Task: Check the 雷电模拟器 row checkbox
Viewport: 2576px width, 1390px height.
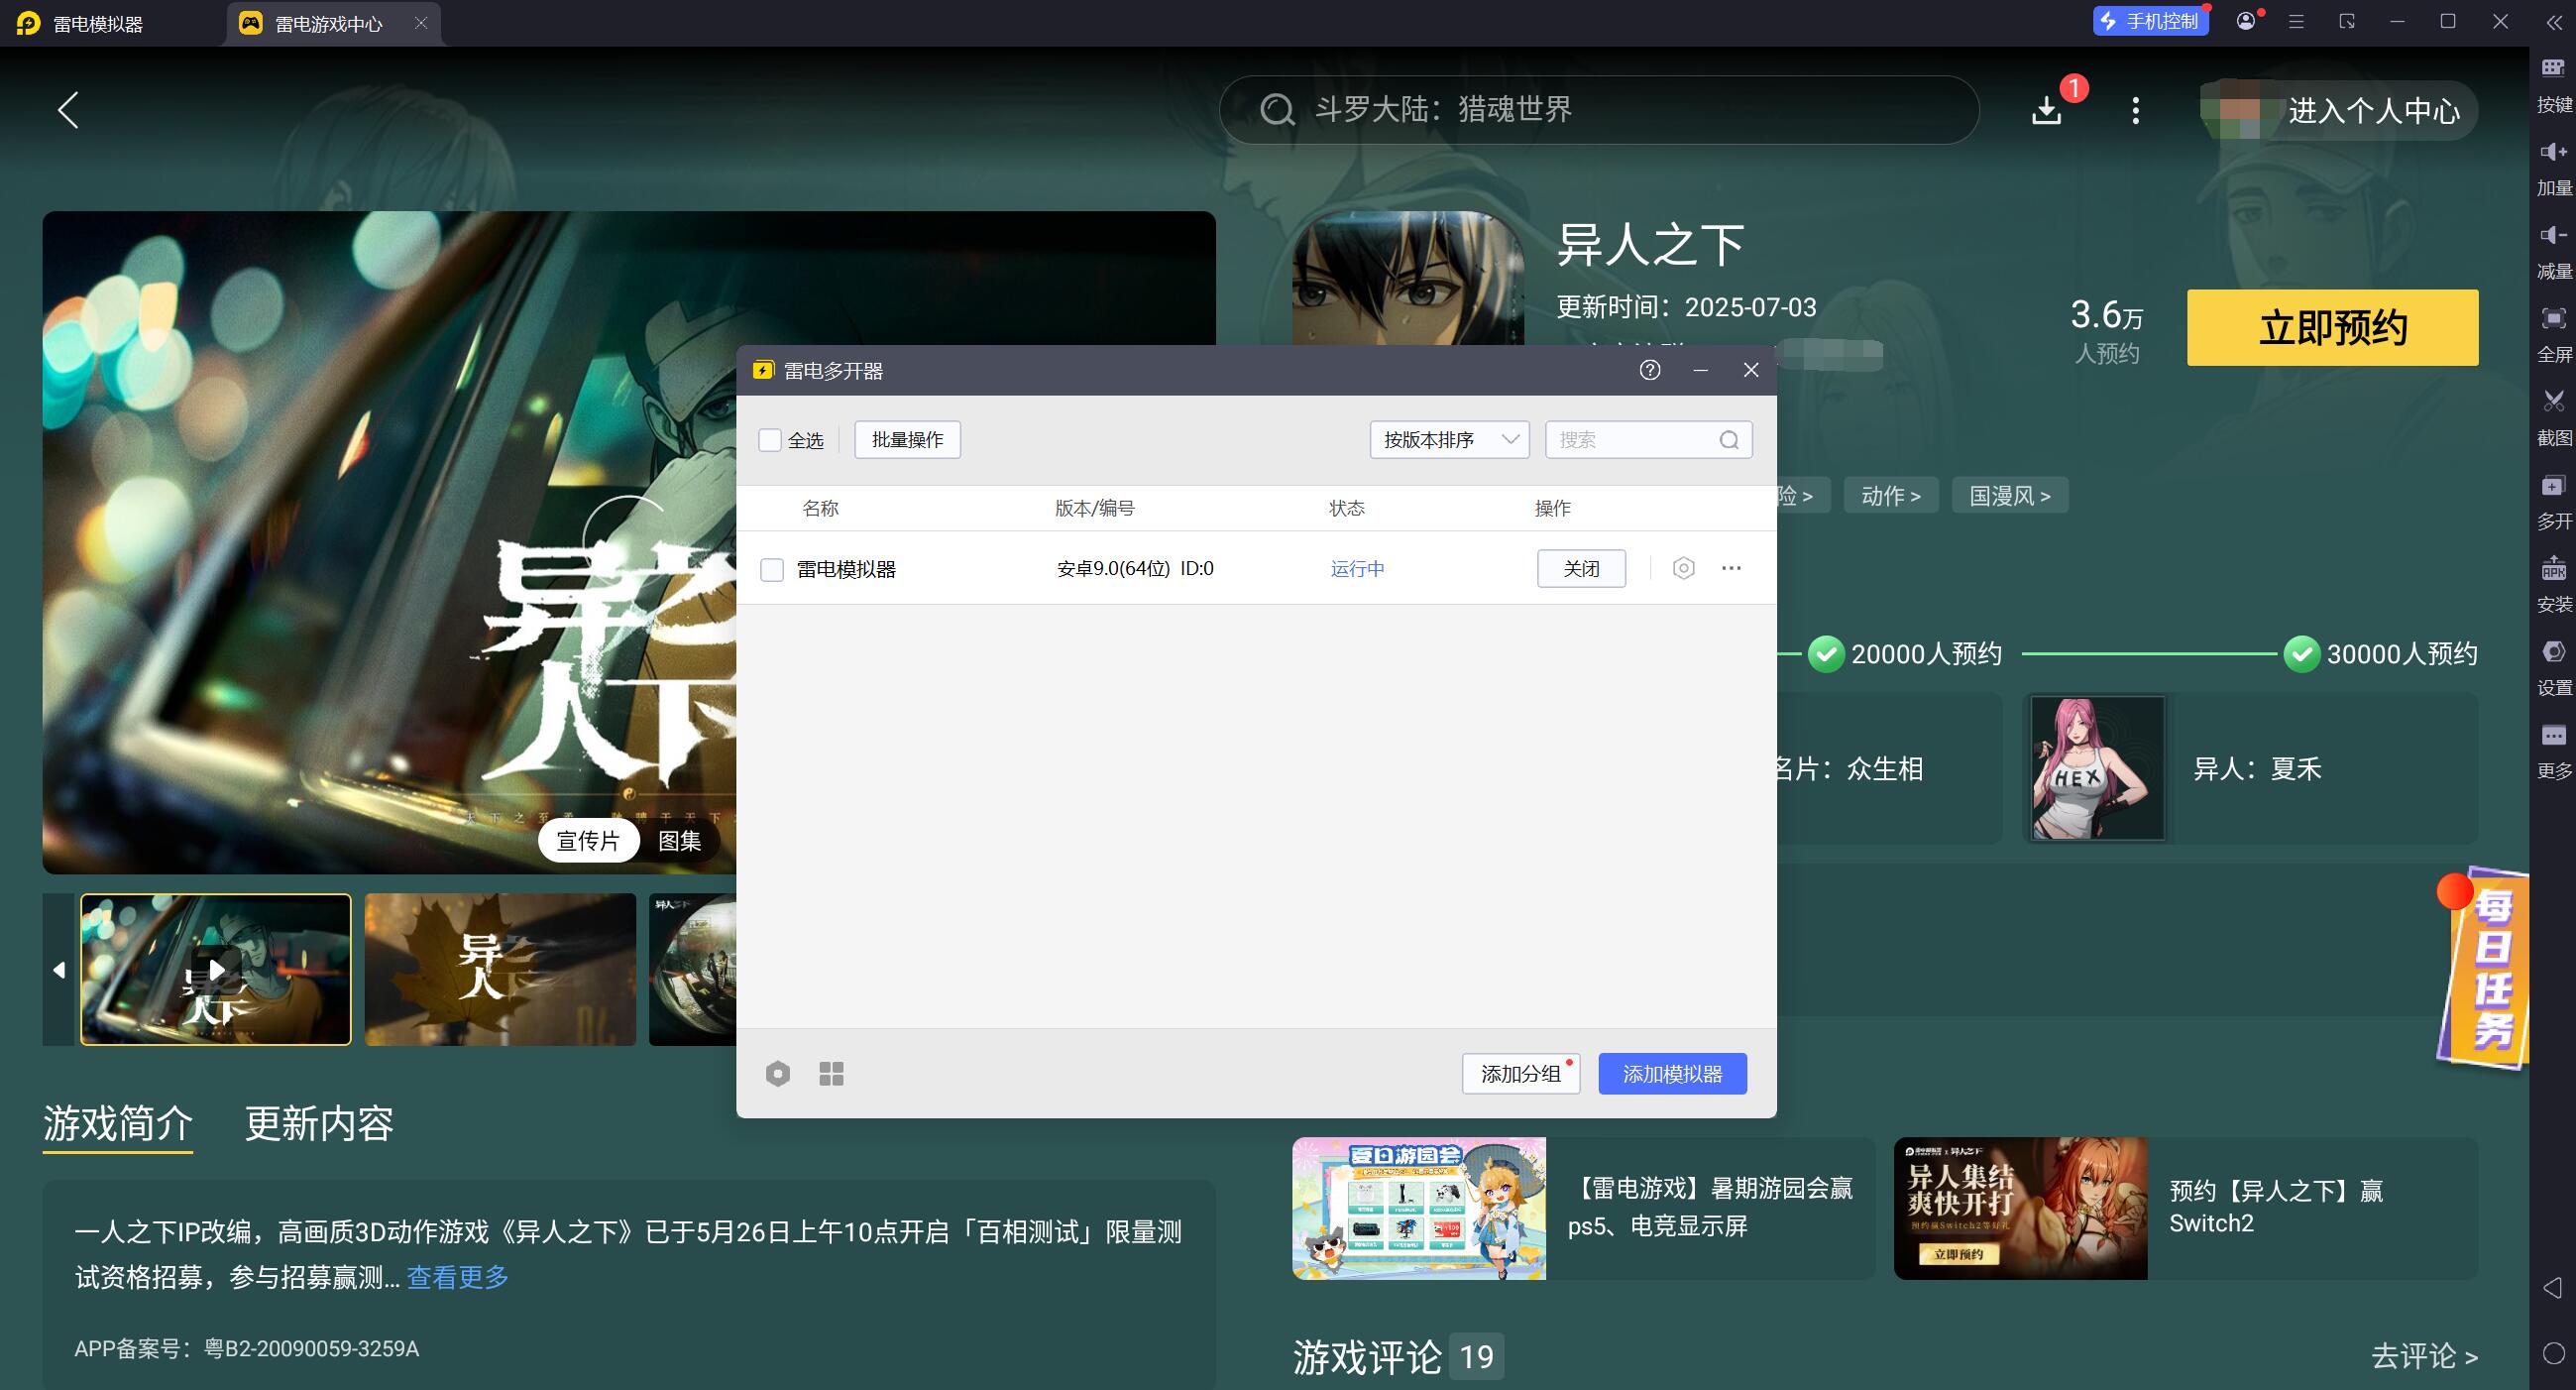Action: 772,569
